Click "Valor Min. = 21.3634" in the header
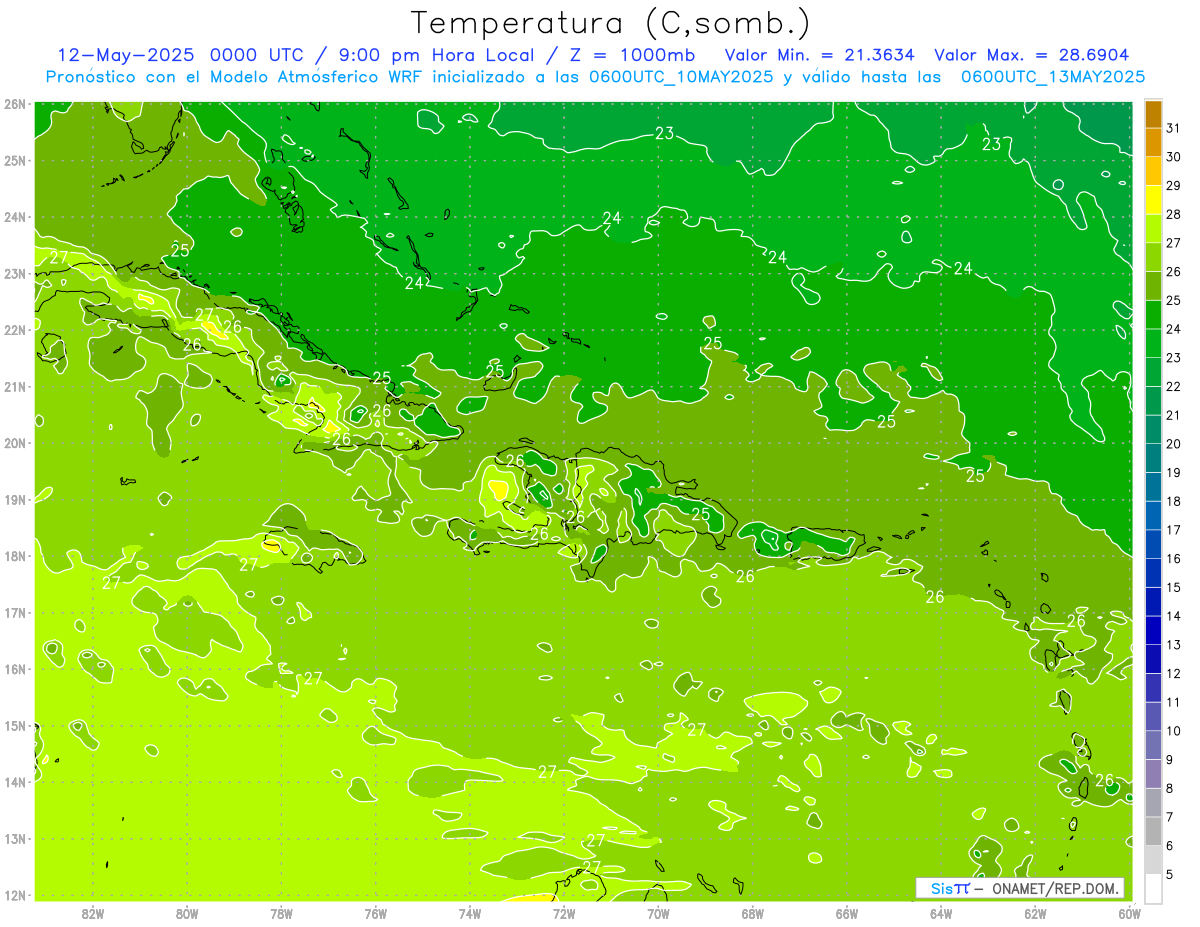This screenshot has width=1200, height=927. click(x=819, y=55)
